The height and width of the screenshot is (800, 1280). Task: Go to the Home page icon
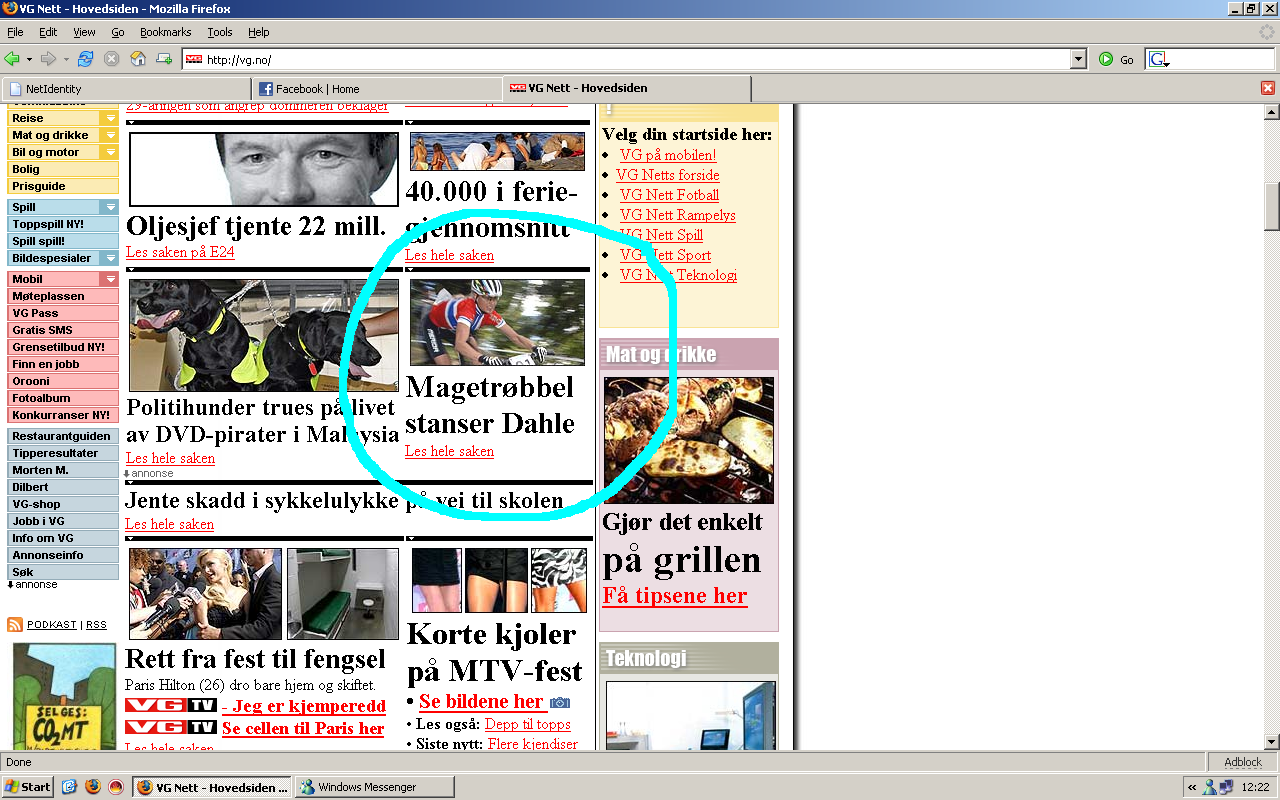[138, 59]
